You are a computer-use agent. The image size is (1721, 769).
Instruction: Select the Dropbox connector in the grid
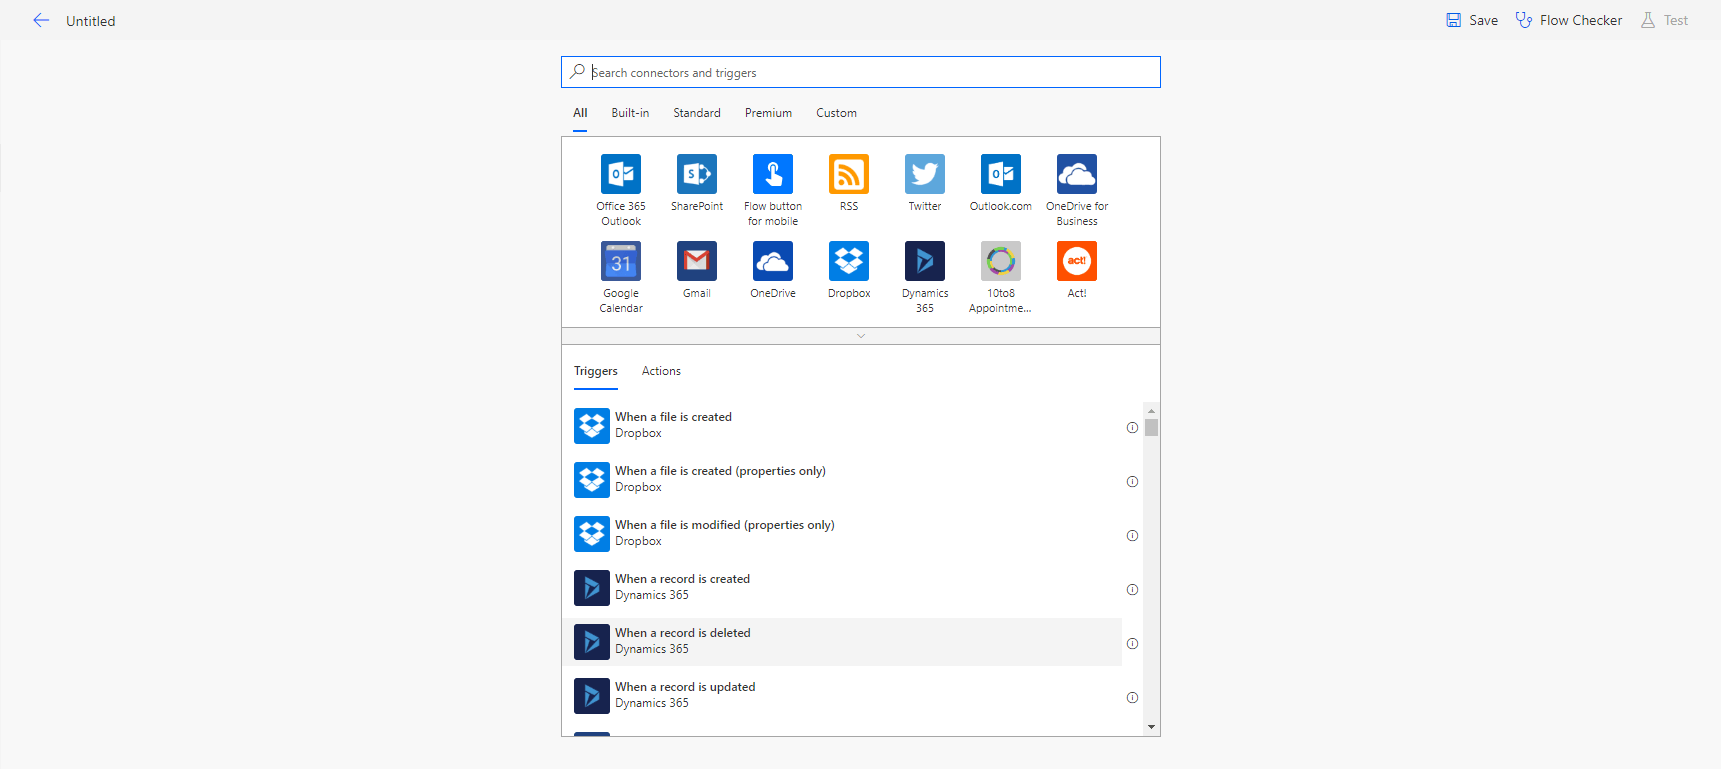(849, 261)
